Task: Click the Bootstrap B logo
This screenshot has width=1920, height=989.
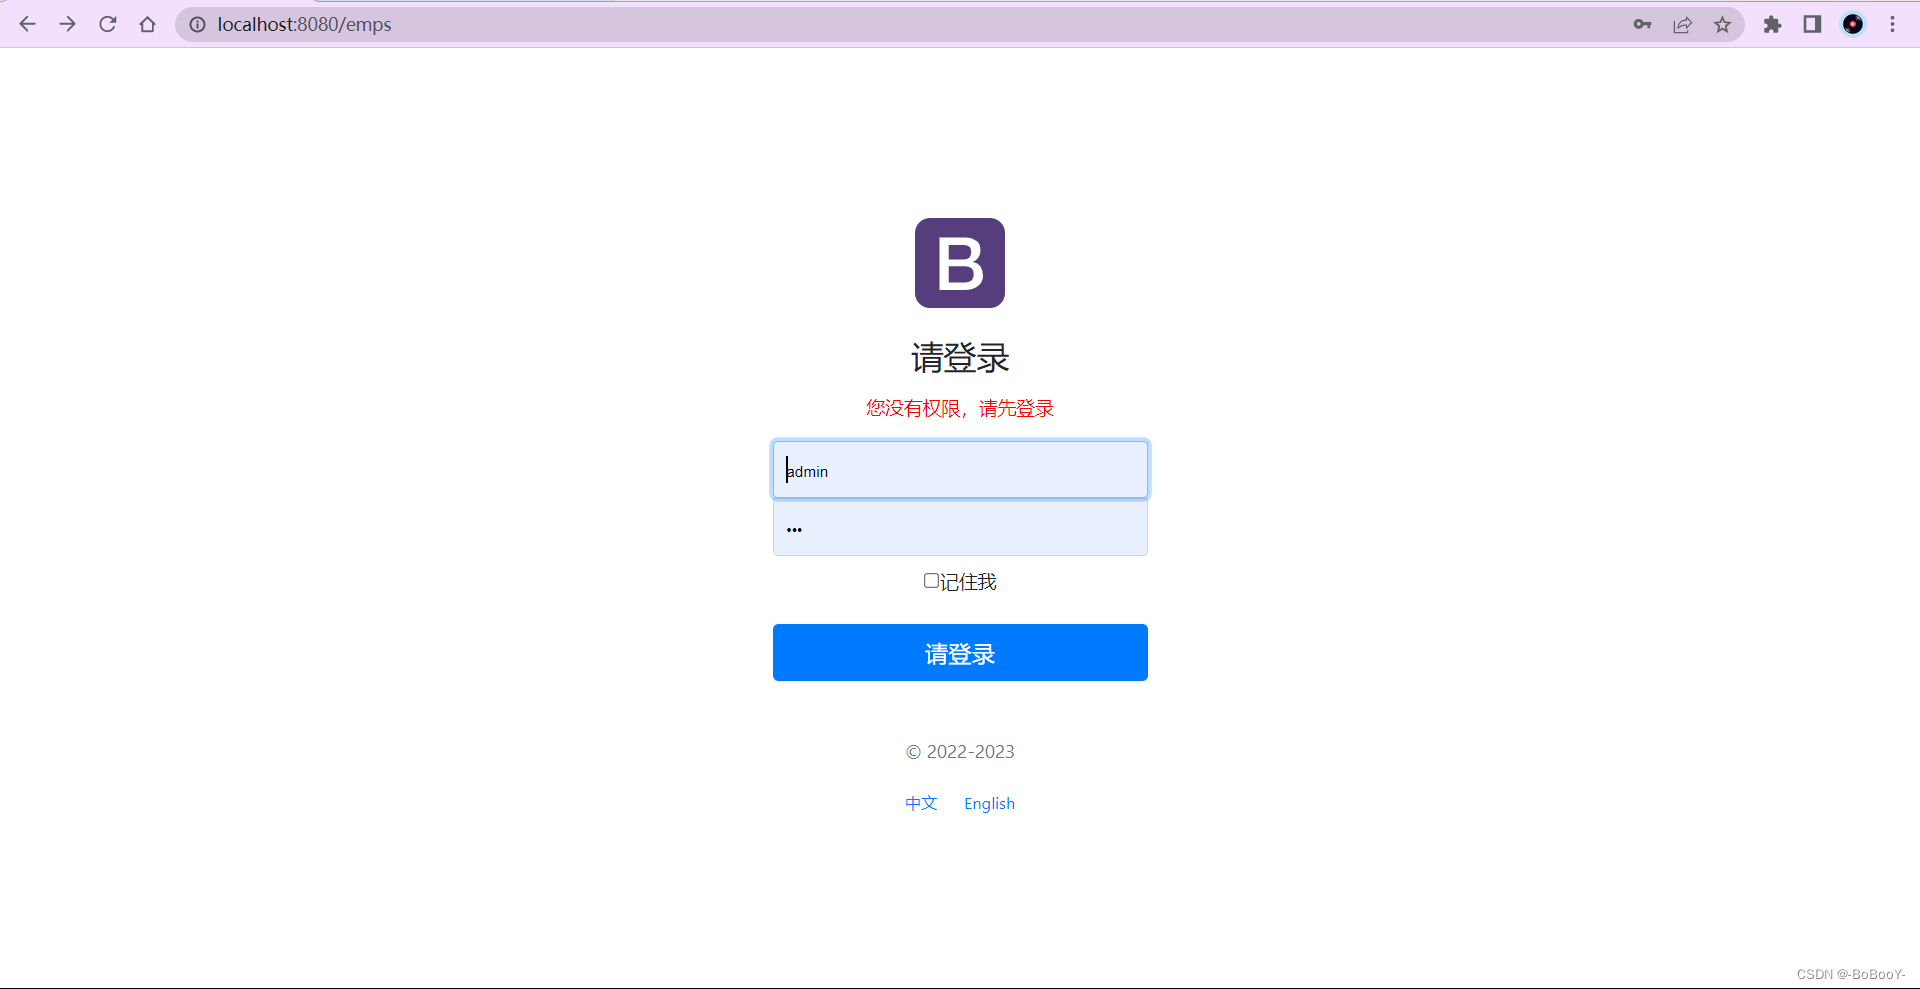Action: point(960,263)
